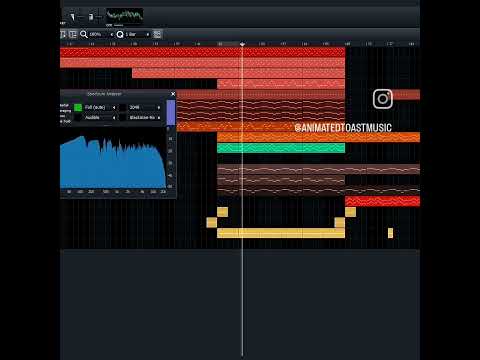The height and width of the screenshot is (360, 480).
Task: Adjust the purple slider in Spectrum Analyzer
Action: tap(171, 113)
